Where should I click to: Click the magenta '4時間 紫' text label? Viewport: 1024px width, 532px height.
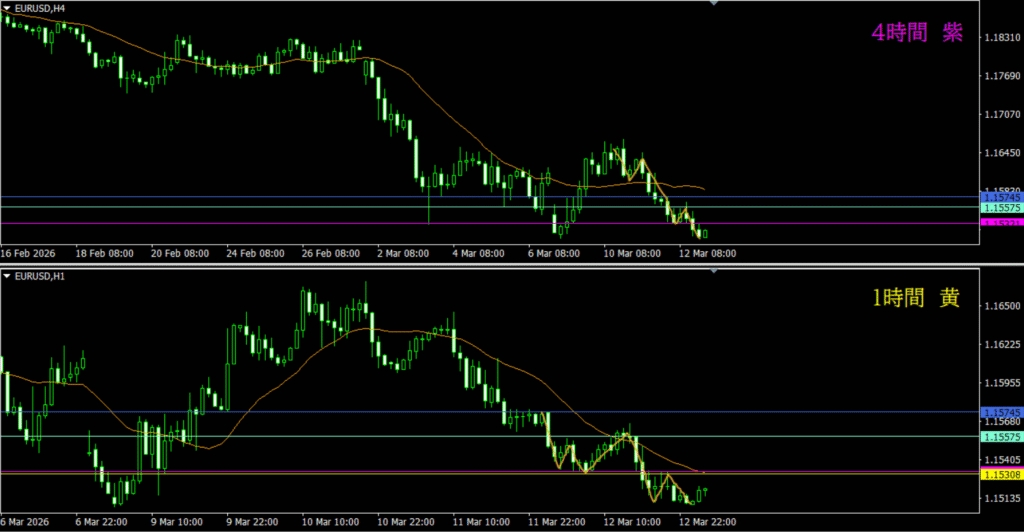pos(916,33)
